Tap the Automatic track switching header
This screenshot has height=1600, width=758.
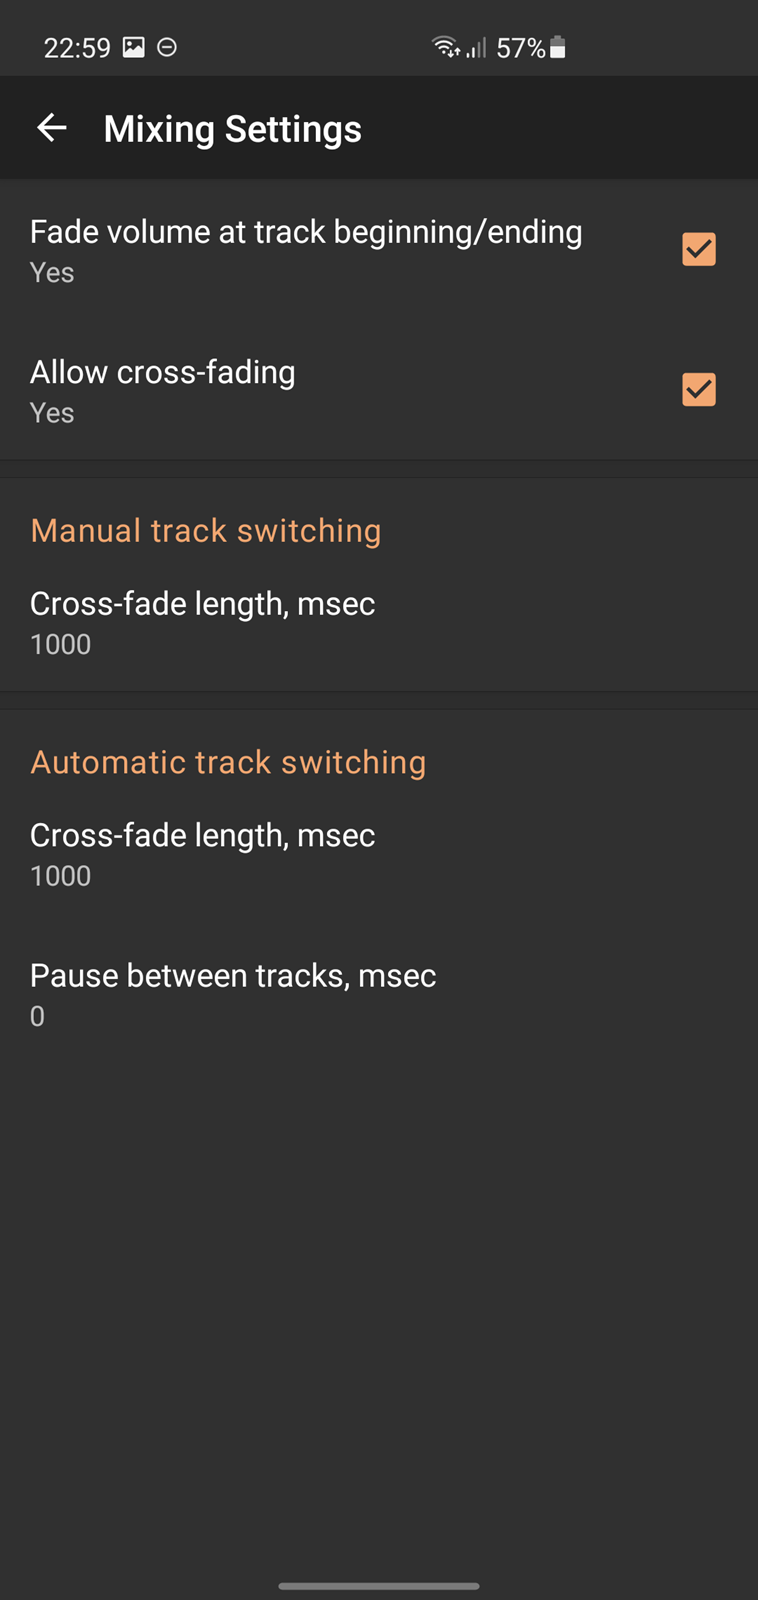228,762
